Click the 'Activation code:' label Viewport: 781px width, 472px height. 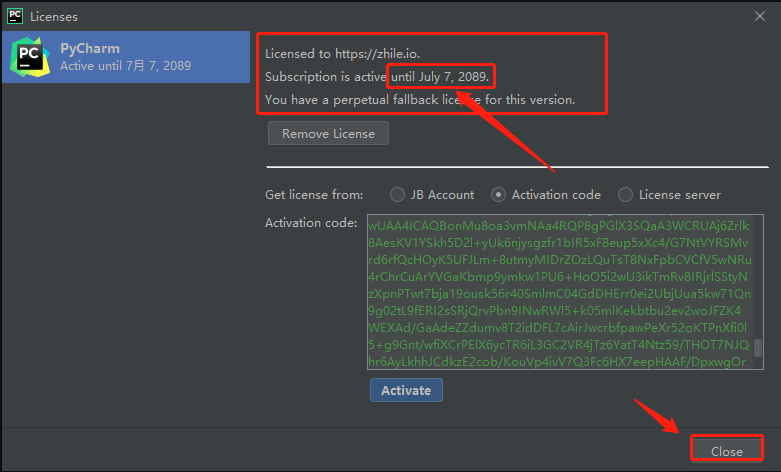pos(311,223)
